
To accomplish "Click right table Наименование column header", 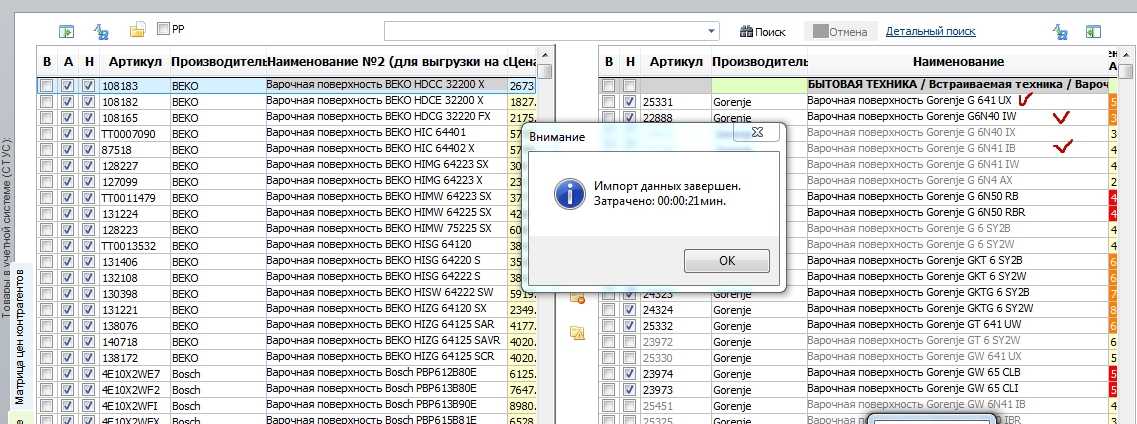I will coord(957,62).
